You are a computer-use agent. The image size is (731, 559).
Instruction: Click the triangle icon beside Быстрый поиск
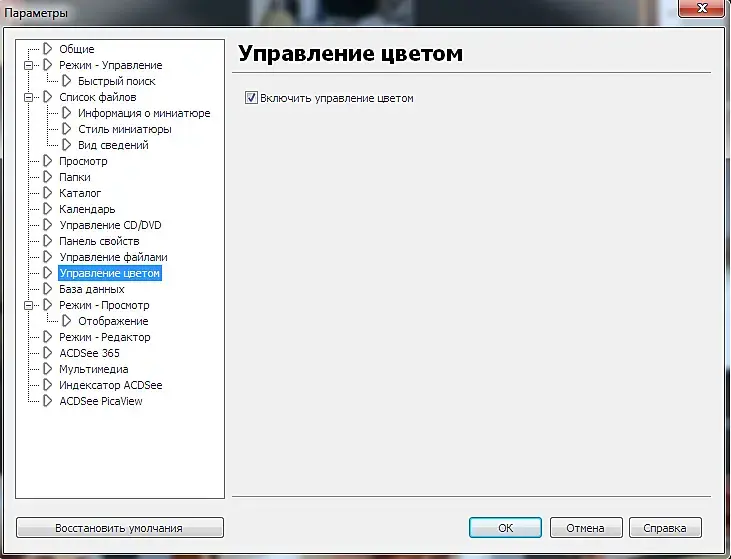tap(67, 81)
